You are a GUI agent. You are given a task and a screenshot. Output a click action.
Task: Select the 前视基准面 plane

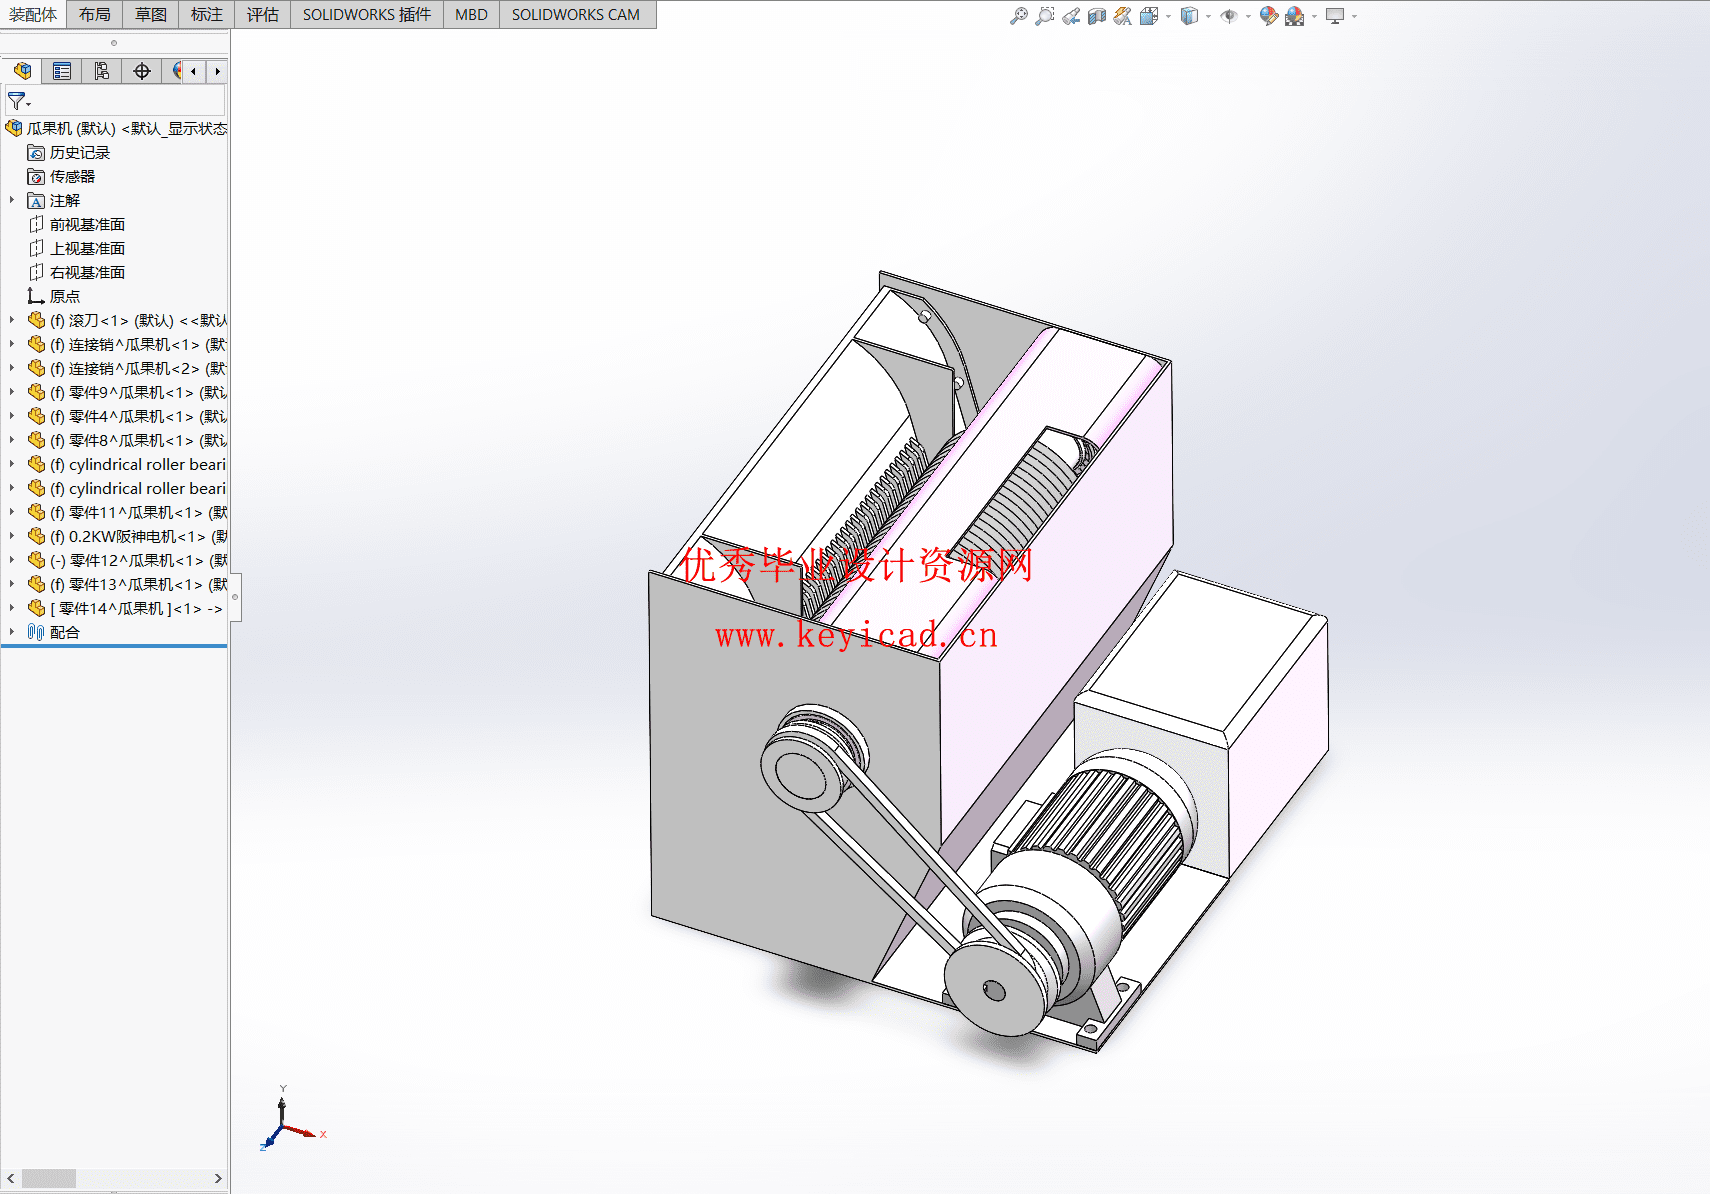pyautogui.click(x=87, y=224)
